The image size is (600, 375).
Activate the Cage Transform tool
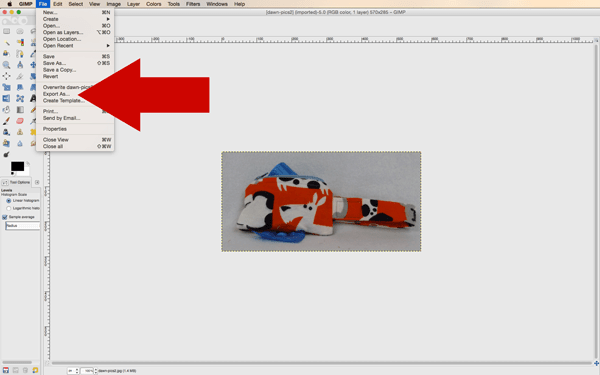[20, 98]
